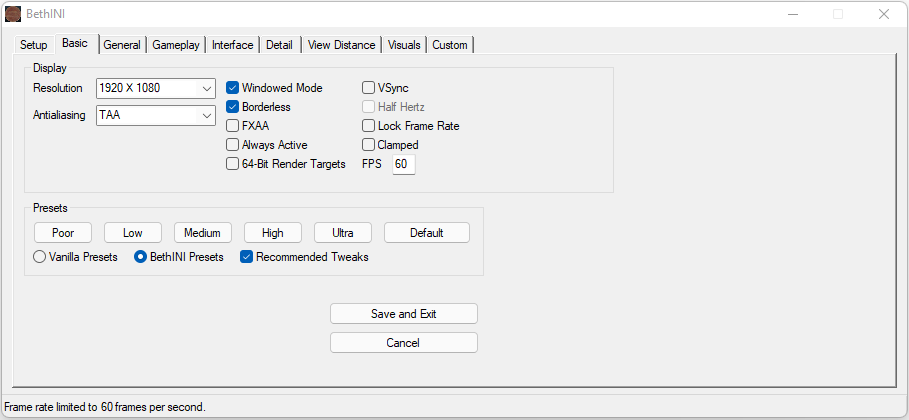Select Vanilla Presets radio button
The image size is (909, 420).
click(x=40, y=257)
